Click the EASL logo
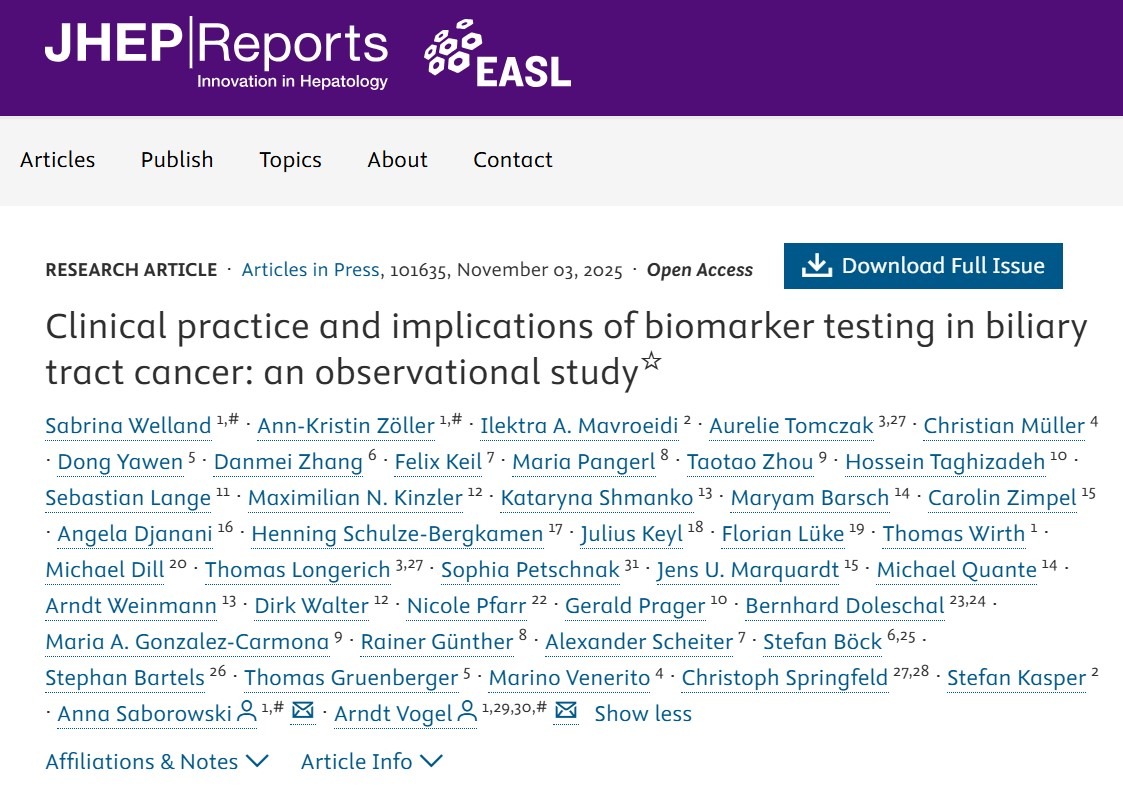Screen dimensions: 1123x787 coord(496,55)
